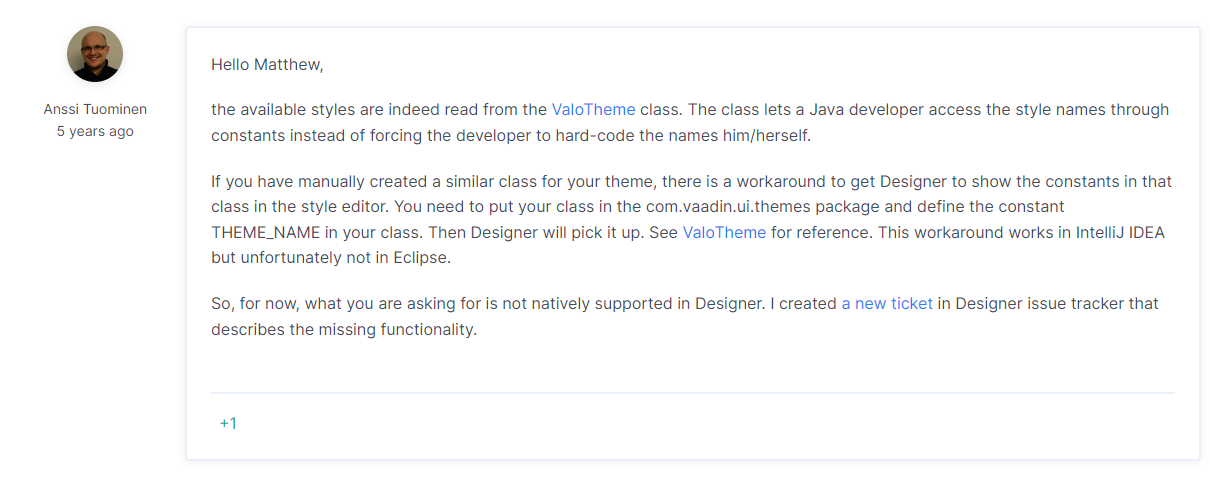Open the Anssi Tuominen author name
Viewport: 1210px width, 480px height.
95,110
